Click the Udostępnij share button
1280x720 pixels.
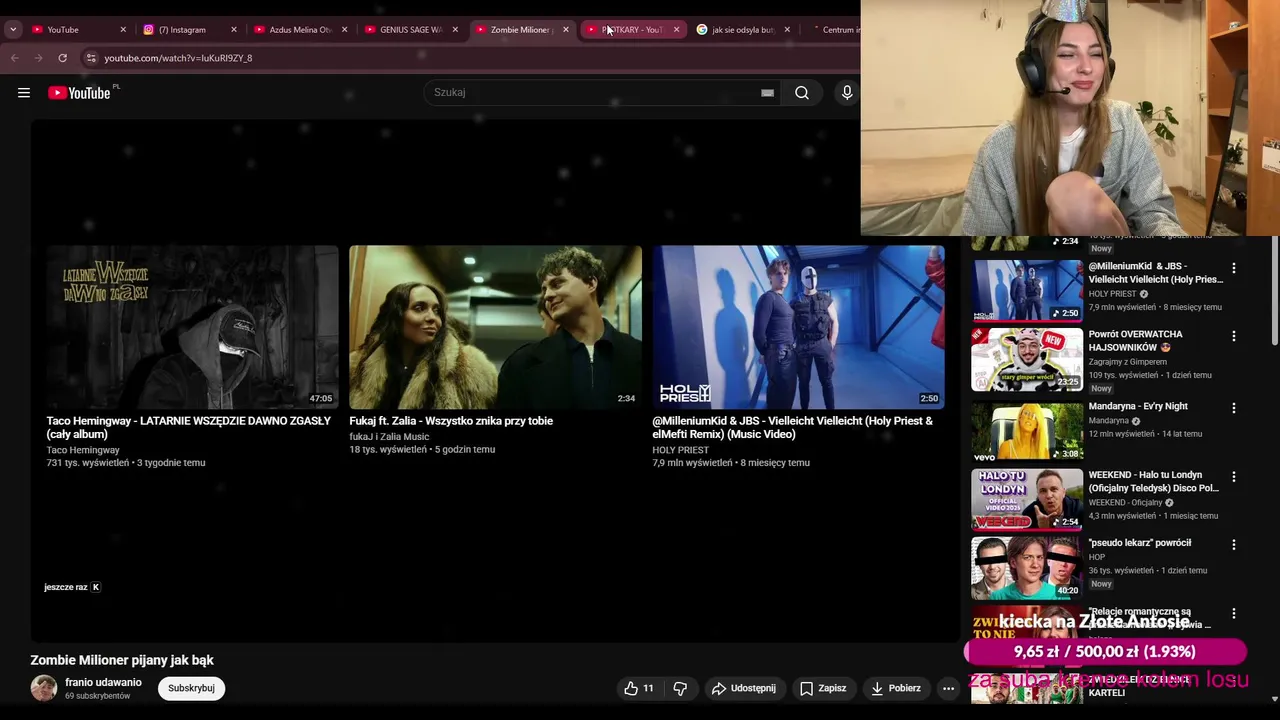(x=743, y=688)
